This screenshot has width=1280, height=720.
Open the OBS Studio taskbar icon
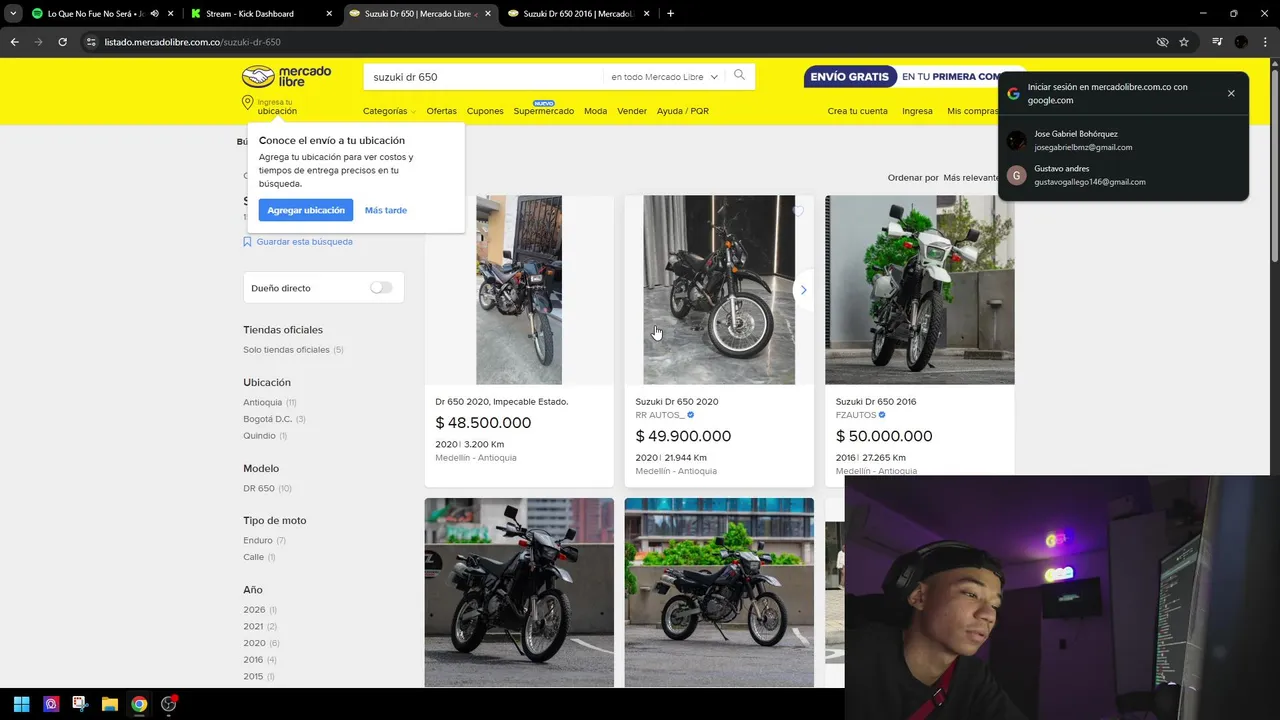click(x=169, y=704)
